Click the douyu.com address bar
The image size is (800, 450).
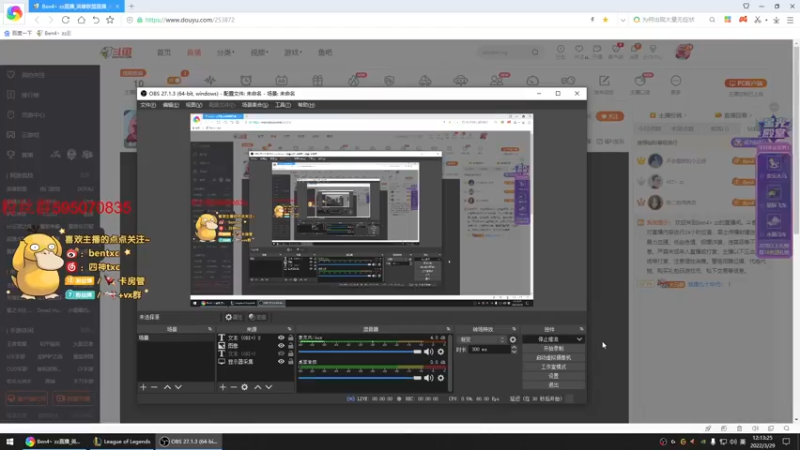point(357,20)
